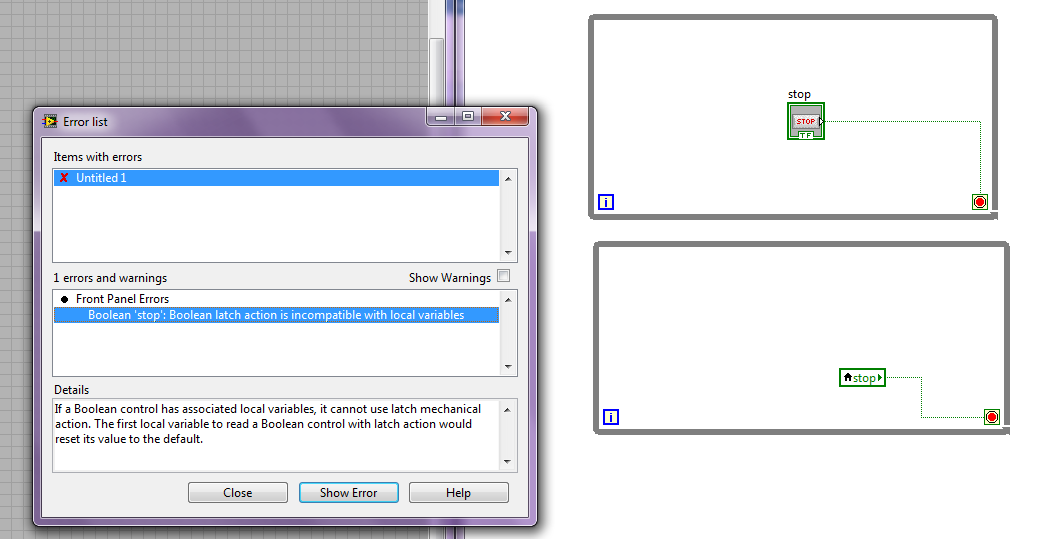The height and width of the screenshot is (539, 1047).
Task: Select the Boolean latch action error row
Action: tap(276, 315)
